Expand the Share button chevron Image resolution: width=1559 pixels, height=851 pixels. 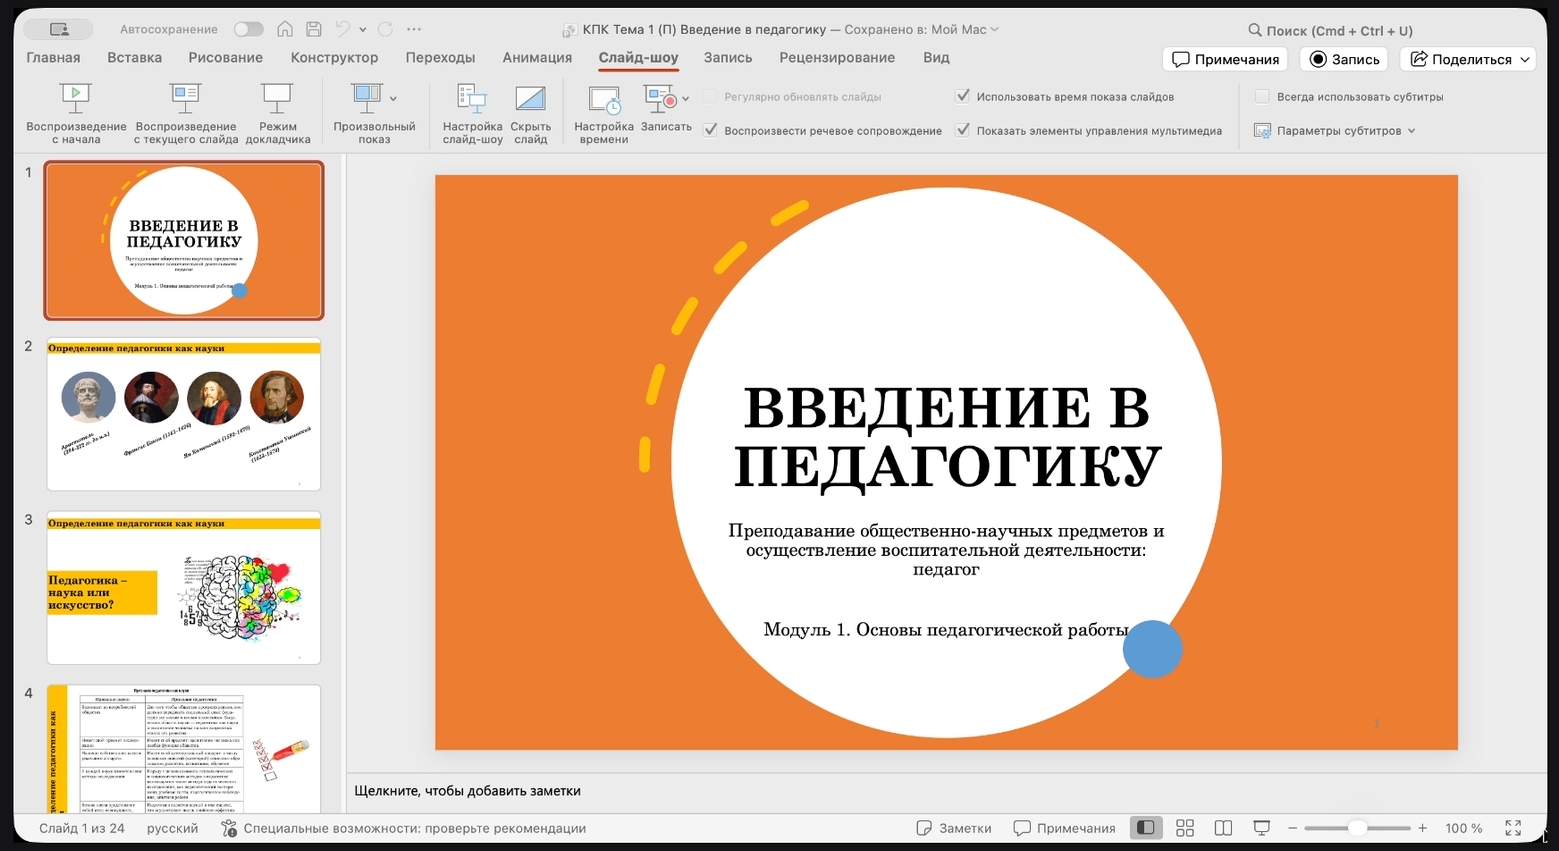[x=1525, y=59]
